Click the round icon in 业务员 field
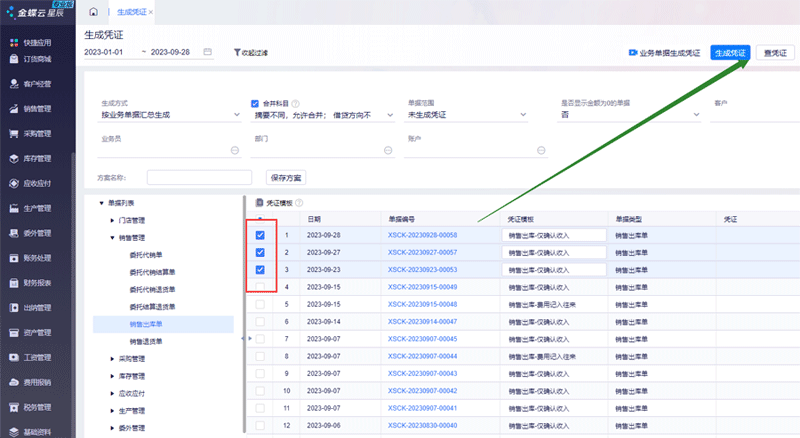Image resolution: width=800 pixels, height=438 pixels. (235, 151)
